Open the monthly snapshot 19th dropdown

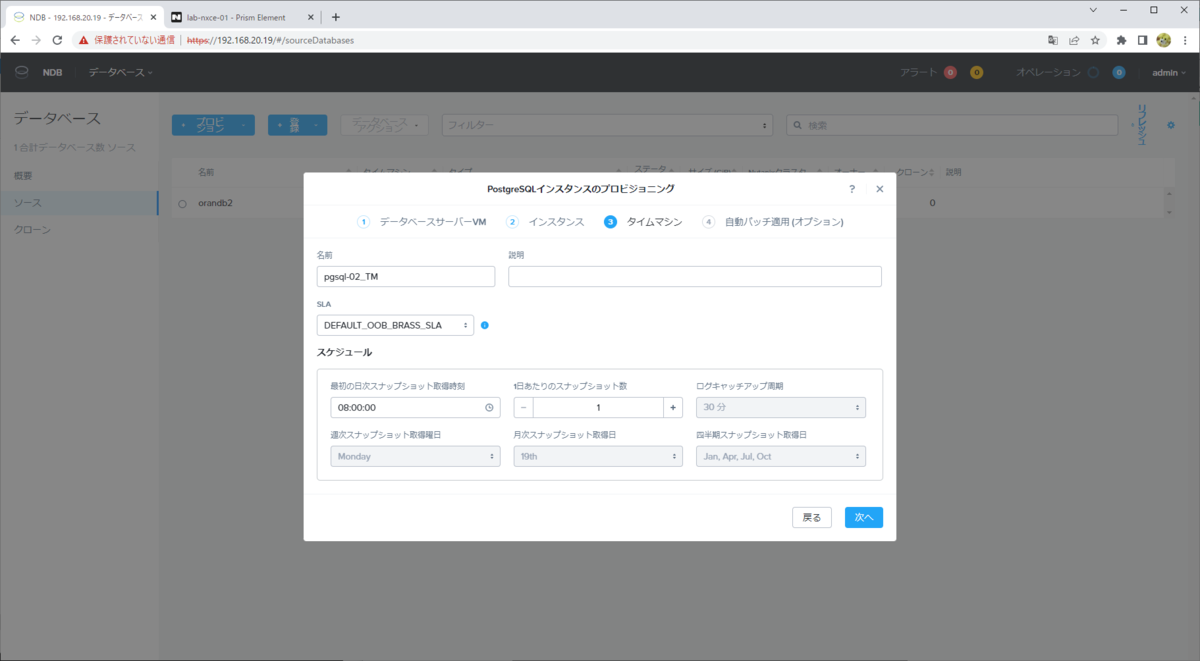point(598,456)
